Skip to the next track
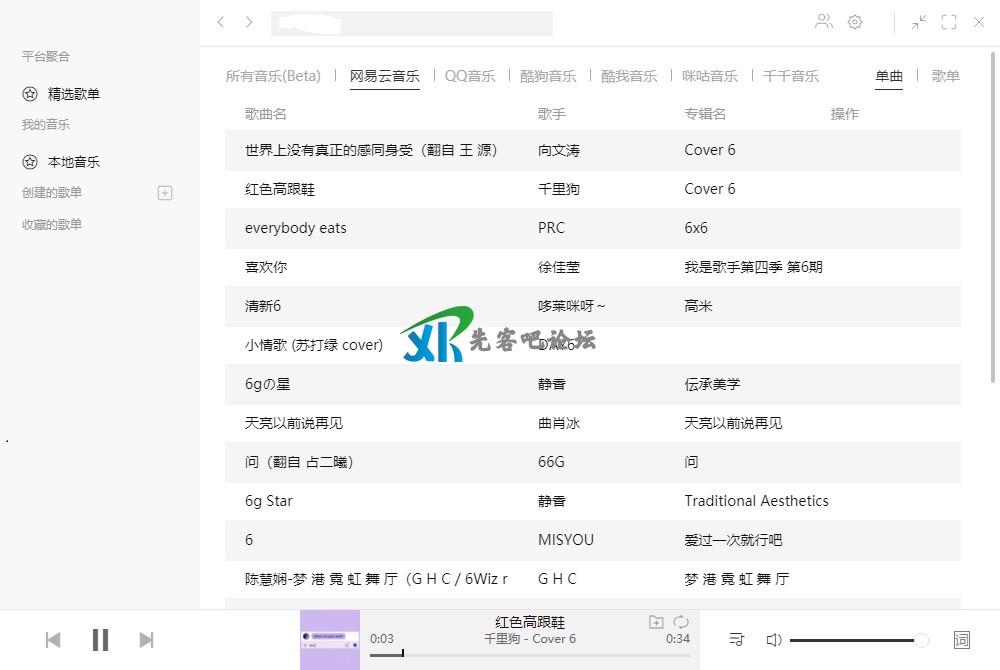The image size is (1000, 670). pos(146,640)
